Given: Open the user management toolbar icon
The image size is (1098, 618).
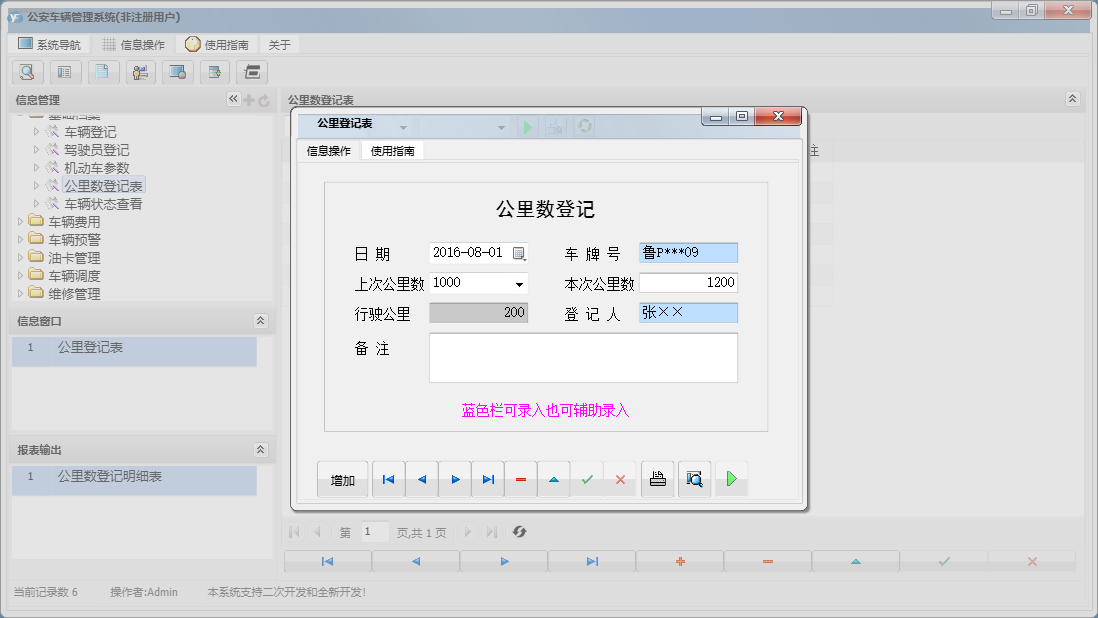Looking at the screenshot, I should [140, 72].
